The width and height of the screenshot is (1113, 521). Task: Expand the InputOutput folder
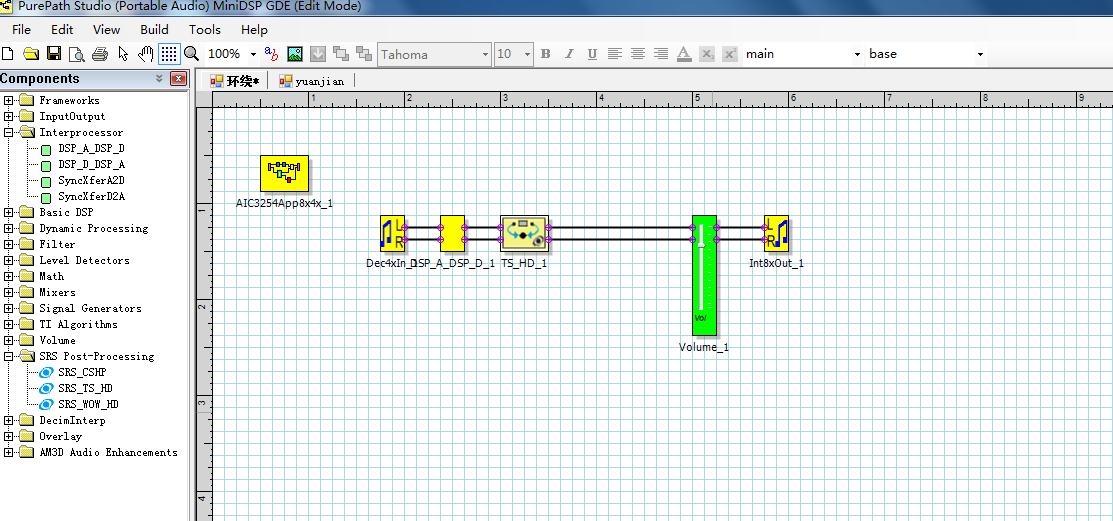pyautogui.click(x=9, y=116)
